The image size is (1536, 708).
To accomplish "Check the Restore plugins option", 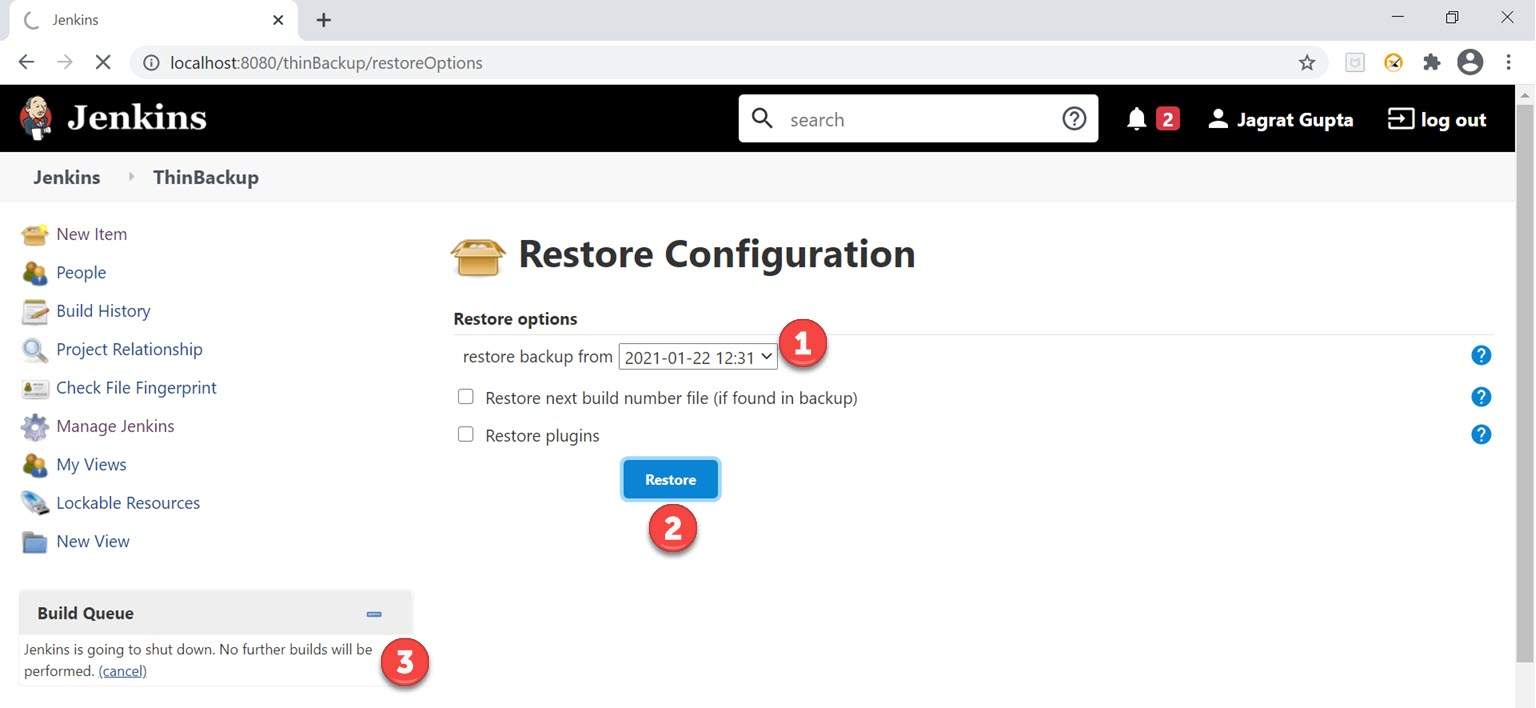I will click(x=465, y=434).
